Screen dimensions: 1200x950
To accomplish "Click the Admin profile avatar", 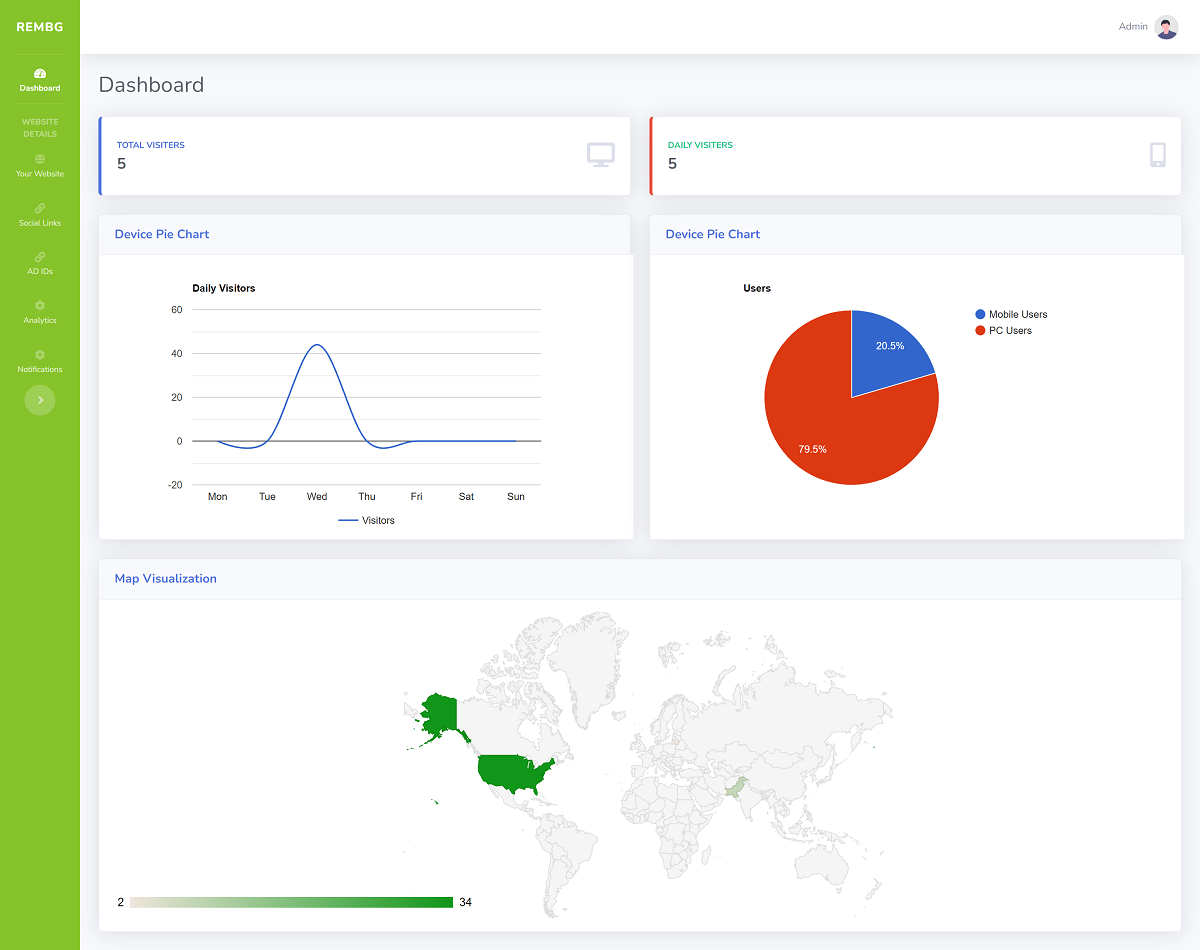I will click(x=1166, y=27).
